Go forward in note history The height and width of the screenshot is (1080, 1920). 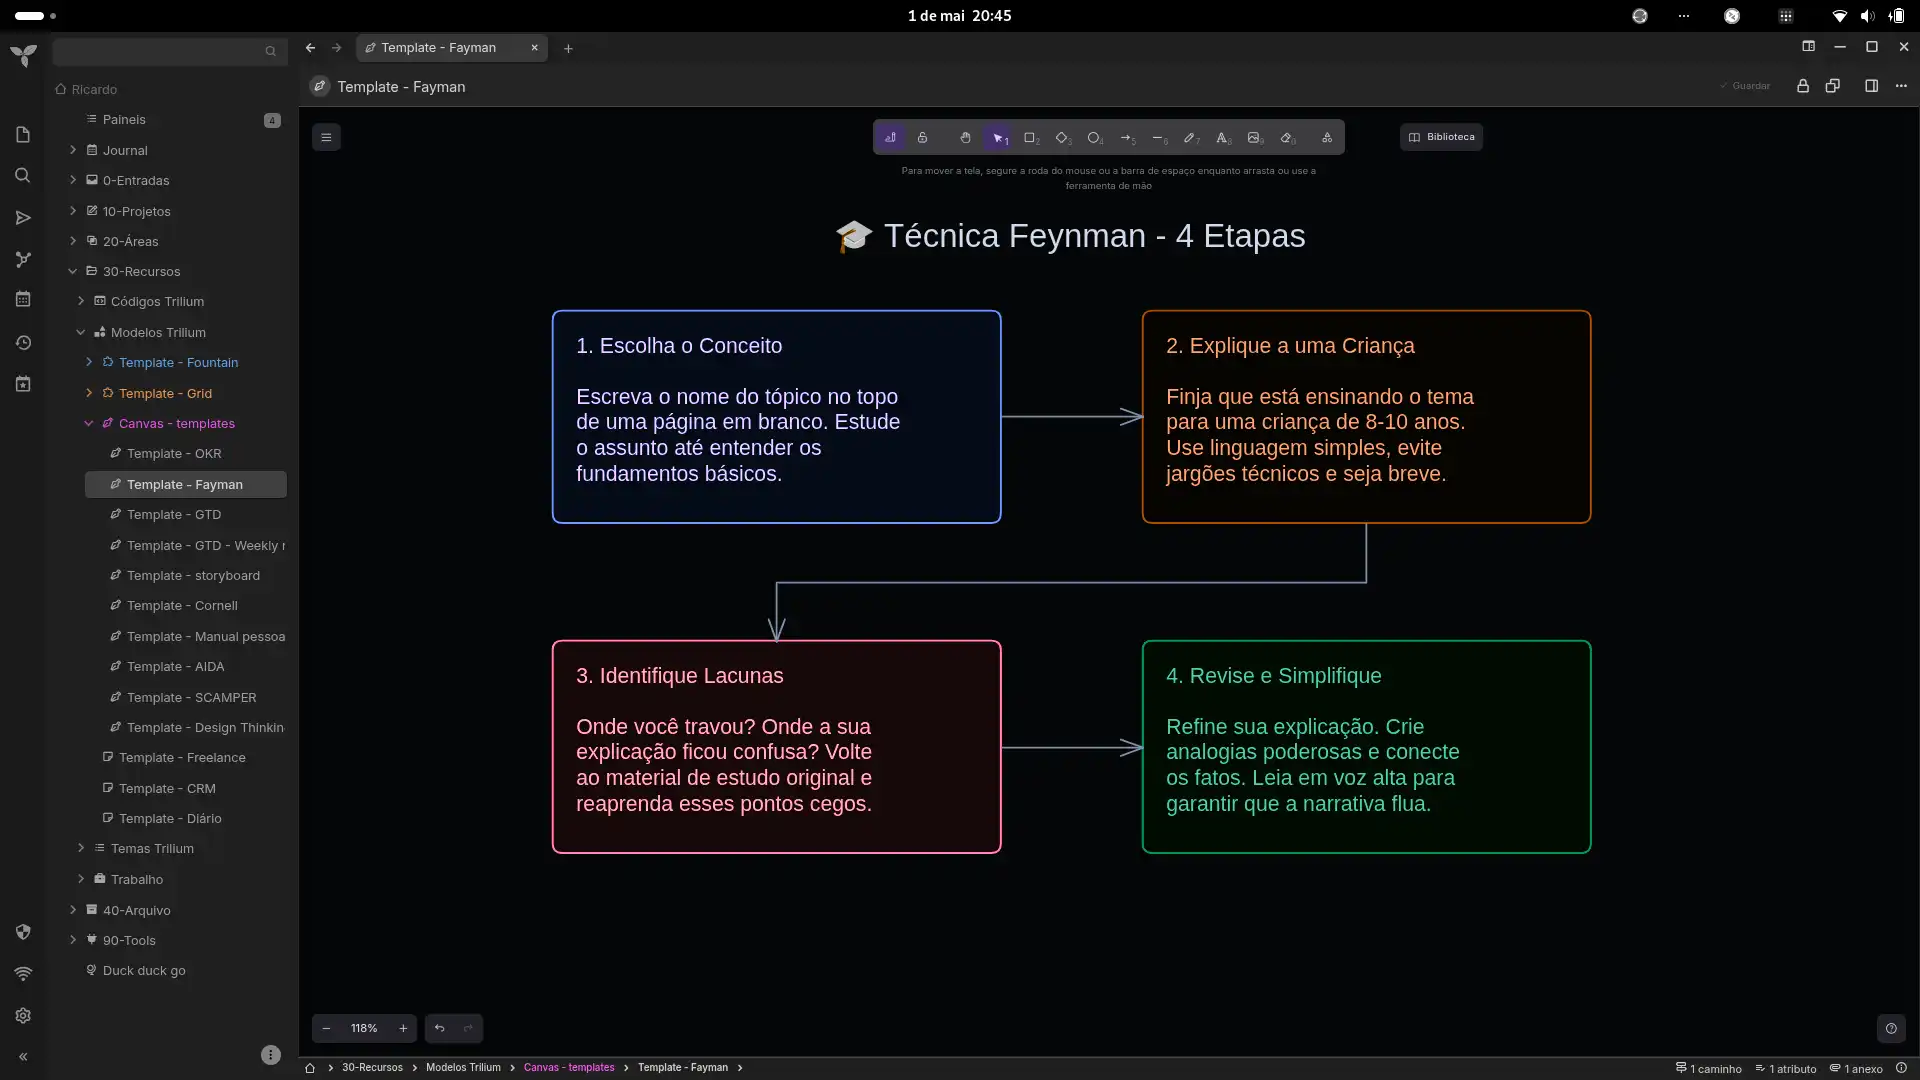[336, 47]
